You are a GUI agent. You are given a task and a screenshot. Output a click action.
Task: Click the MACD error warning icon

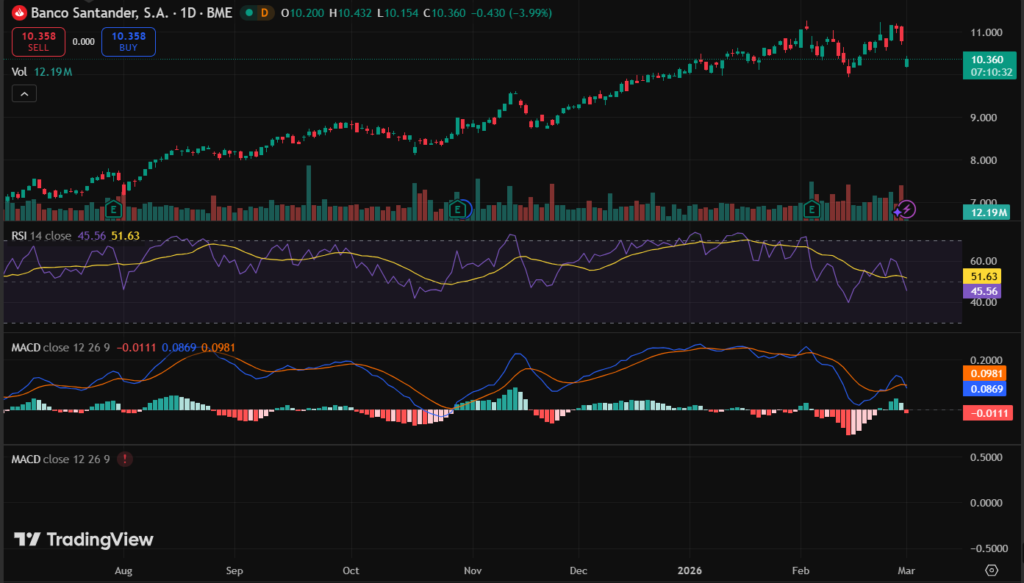pos(124,459)
